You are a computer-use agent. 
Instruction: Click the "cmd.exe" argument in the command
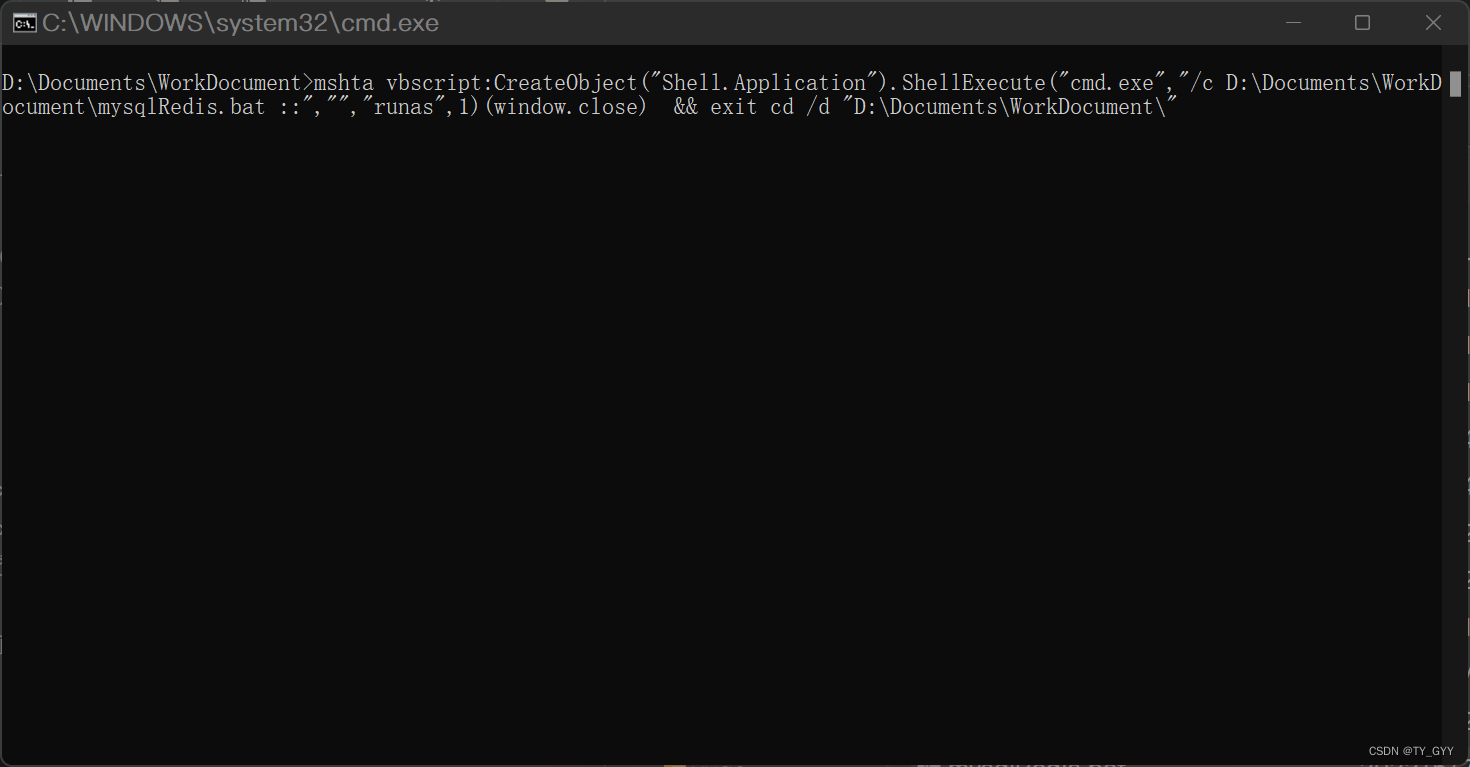coord(1110,83)
